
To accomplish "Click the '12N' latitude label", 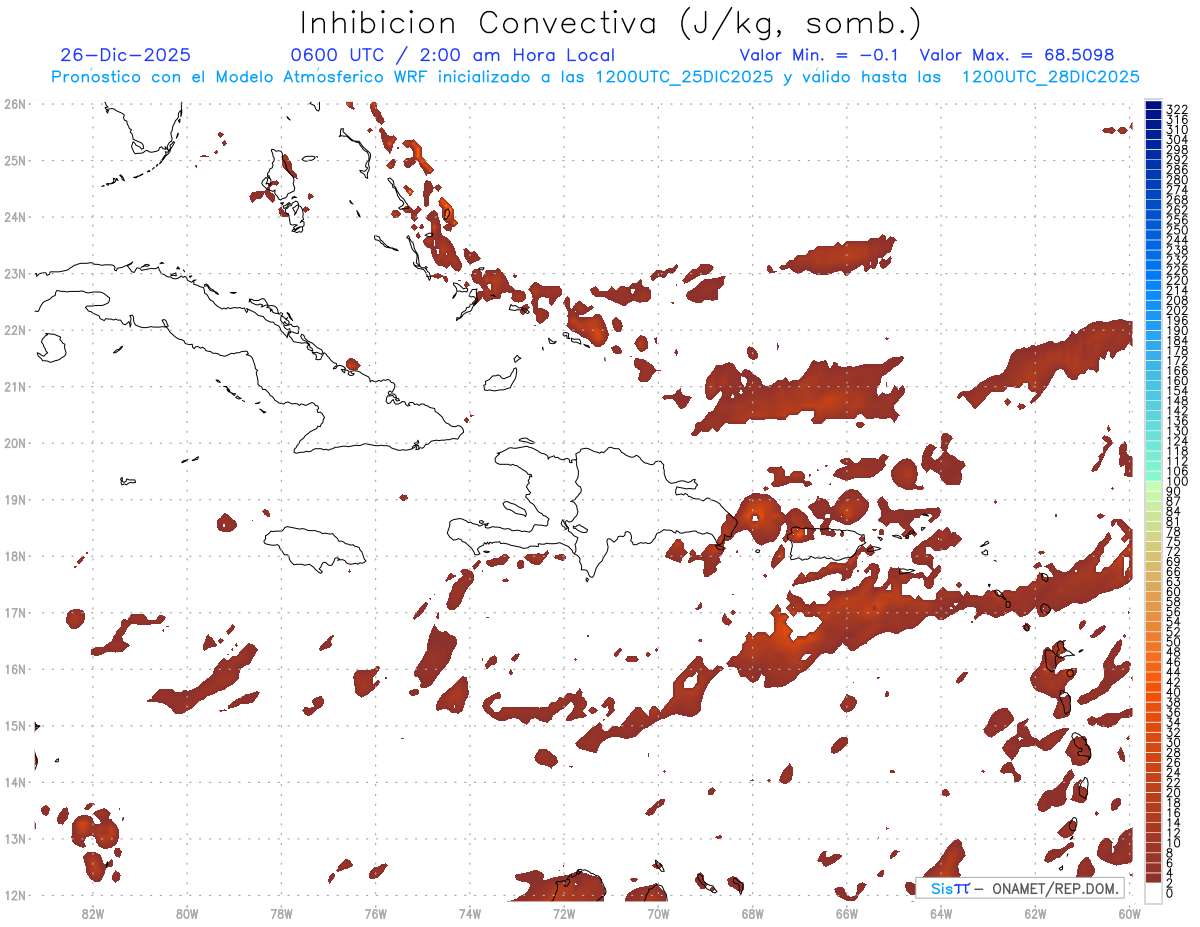I will pos(15,894).
